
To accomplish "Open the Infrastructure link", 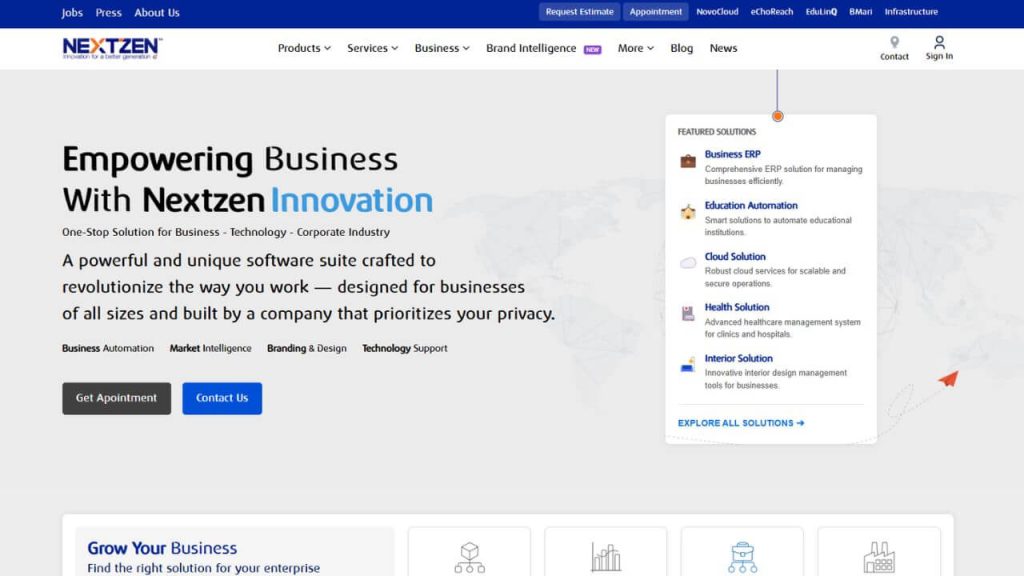I will click(x=911, y=12).
